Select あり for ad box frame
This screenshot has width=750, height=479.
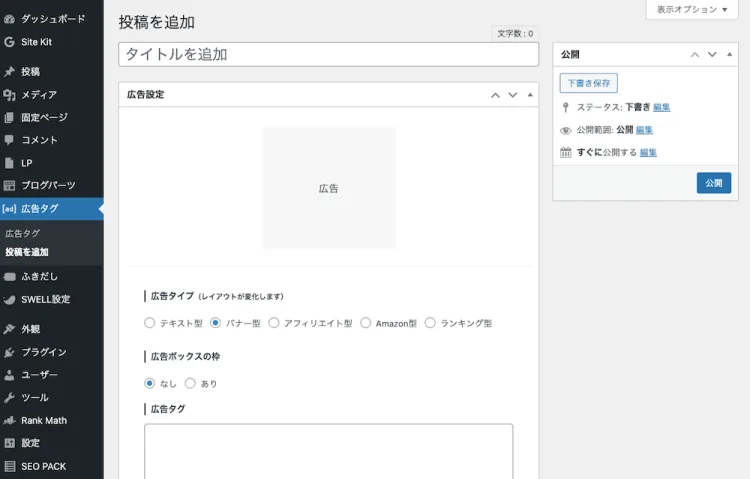coord(190,383)
